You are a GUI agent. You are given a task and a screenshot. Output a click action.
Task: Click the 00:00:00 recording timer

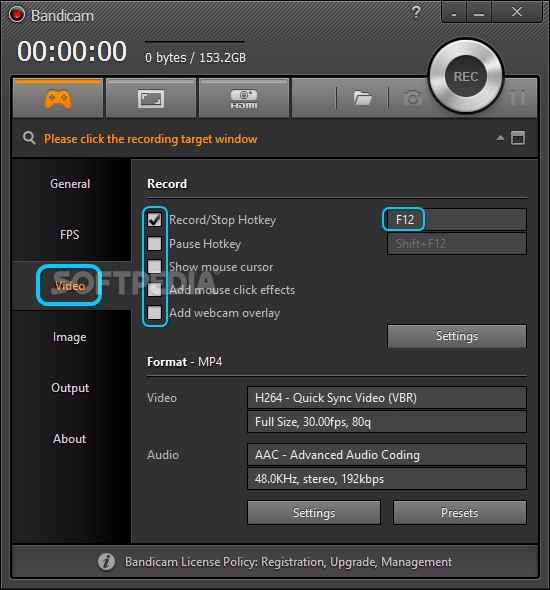tap(72, 51)
